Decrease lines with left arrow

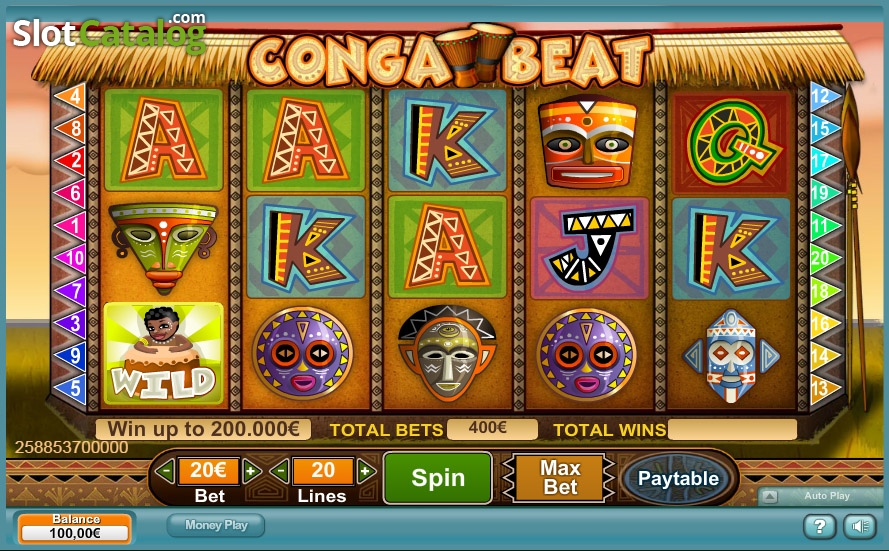tap(280, 471)
